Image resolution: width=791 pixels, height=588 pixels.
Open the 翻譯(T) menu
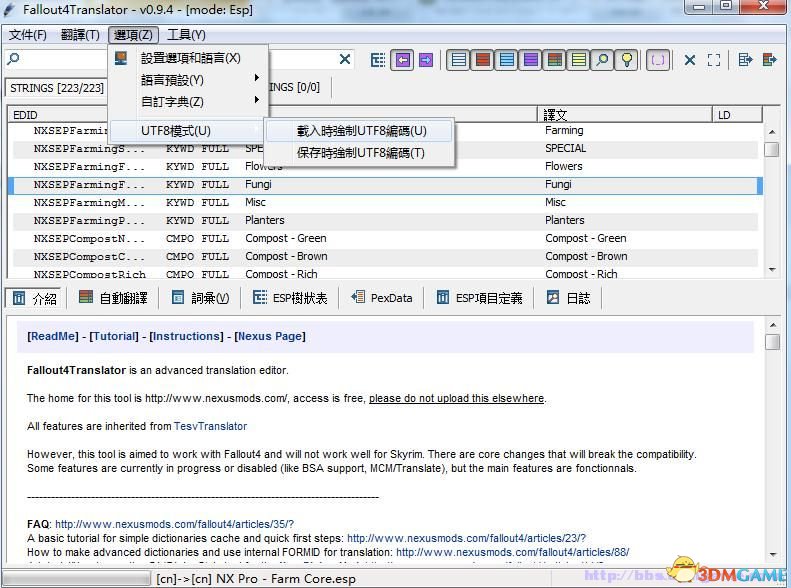pos(80,35)
